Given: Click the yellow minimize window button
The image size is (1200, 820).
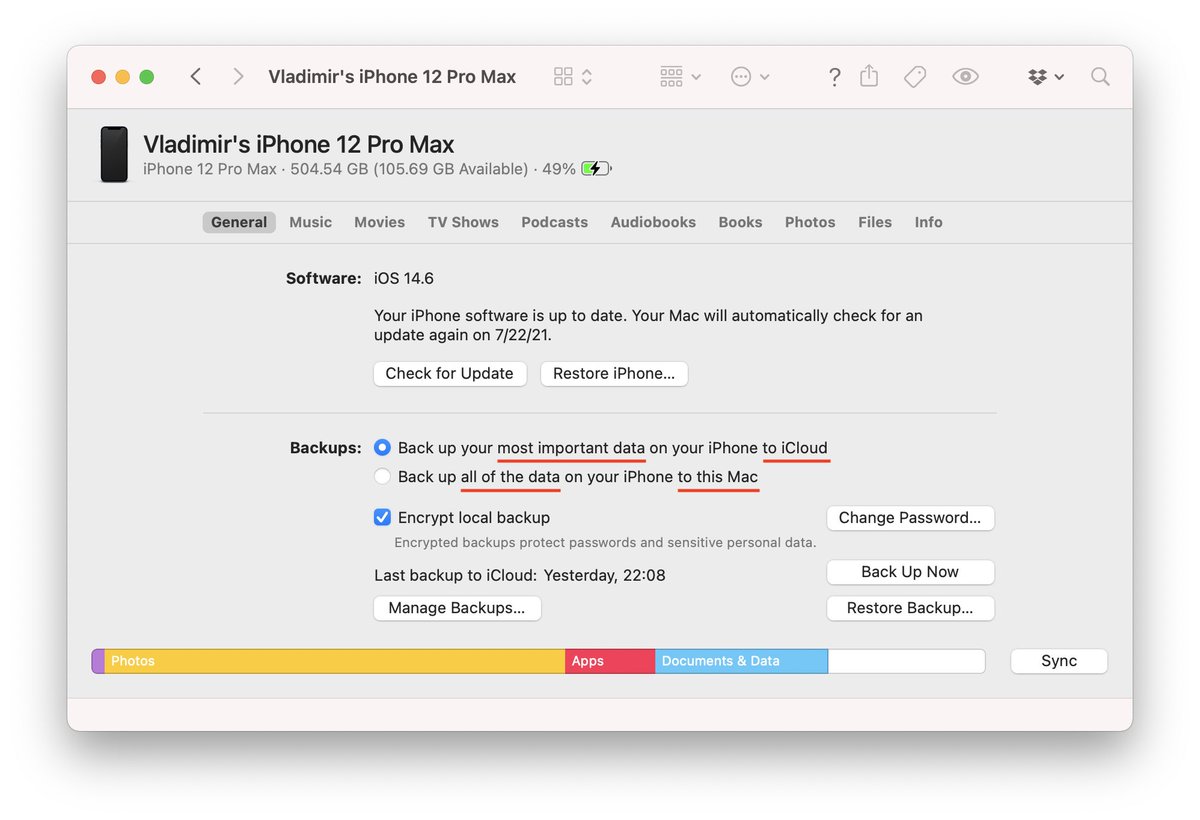Looking at the screenshot, I should (123, 77).
